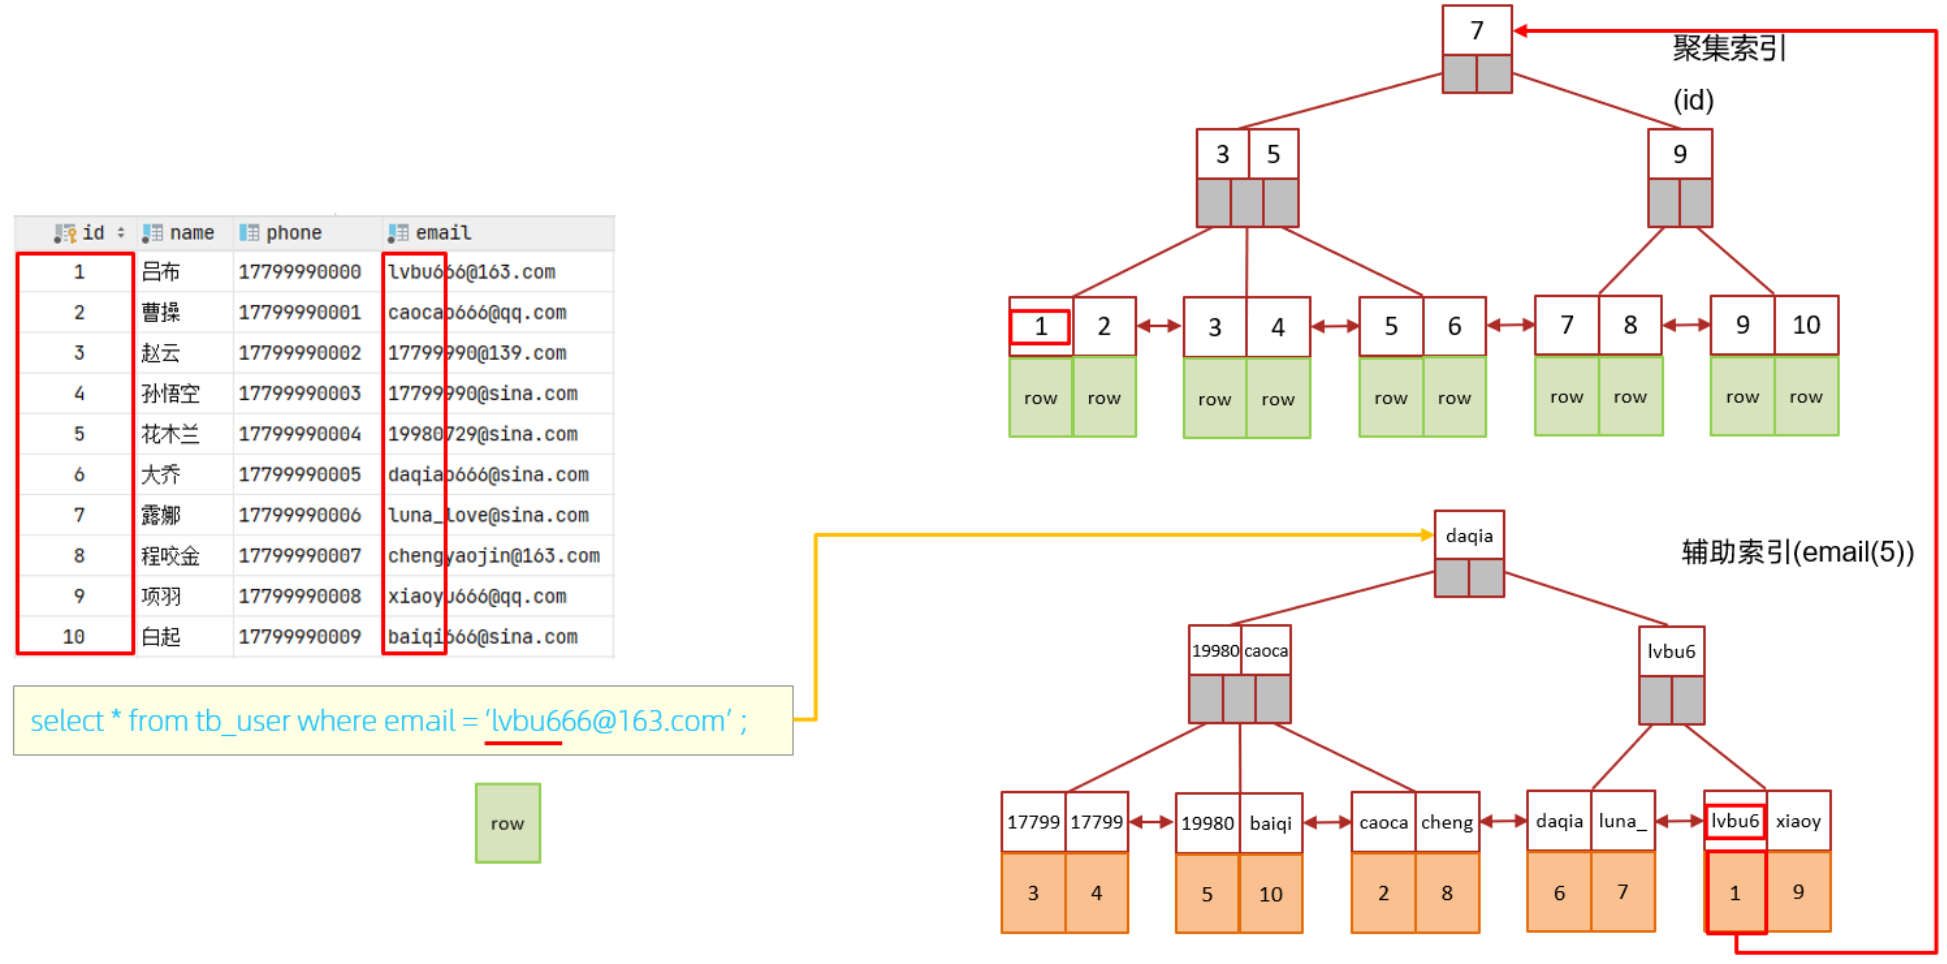Select the daqia root node of secondary index

pos(1468,536)
